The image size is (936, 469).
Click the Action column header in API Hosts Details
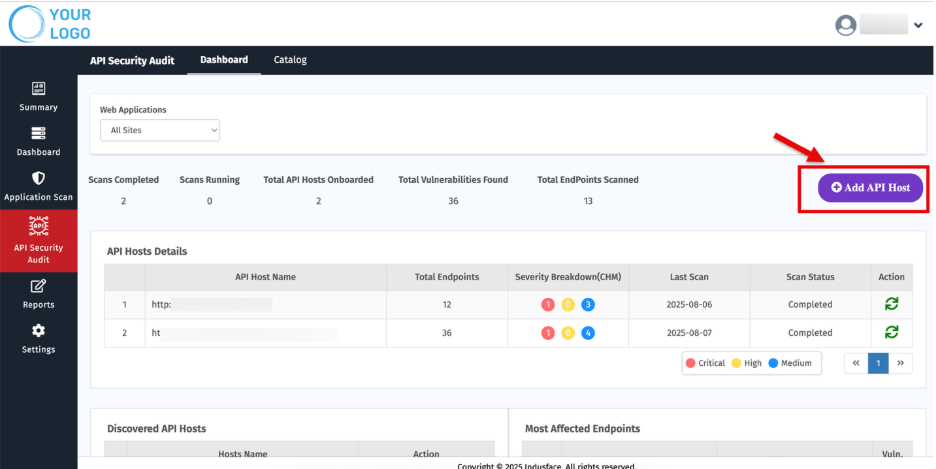(891, 277)
